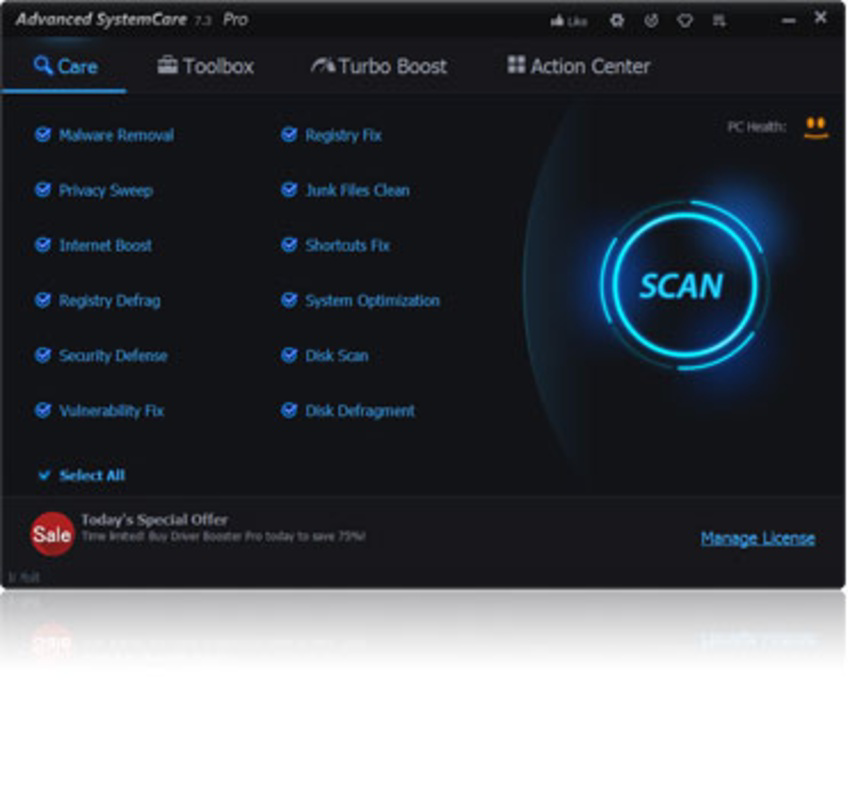Toggle the Disk Scan checkbox
Viewport: 848px width, 800px height.
[x=289, y=355]
